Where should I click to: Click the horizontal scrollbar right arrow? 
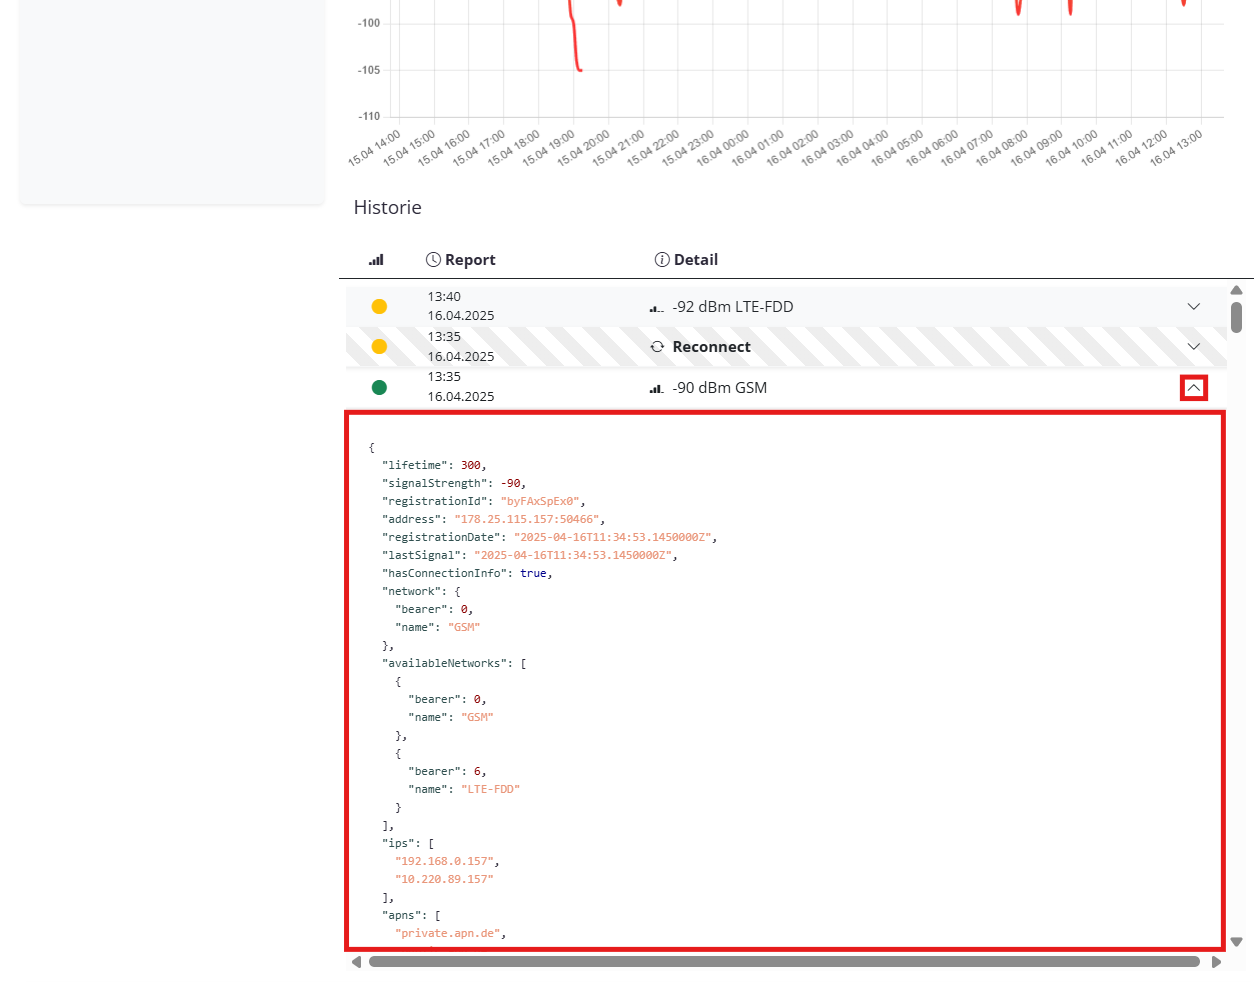(x=1216, y=962)
